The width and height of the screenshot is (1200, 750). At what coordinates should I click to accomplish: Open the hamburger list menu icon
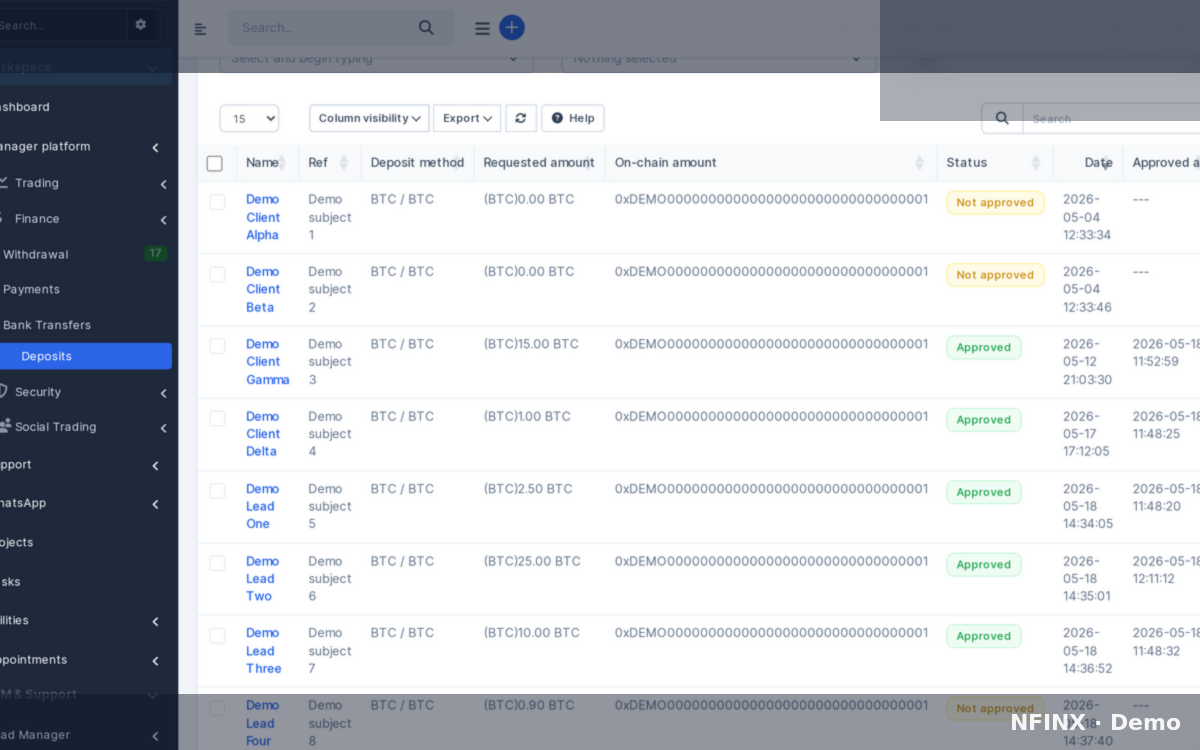pos(482,29)
